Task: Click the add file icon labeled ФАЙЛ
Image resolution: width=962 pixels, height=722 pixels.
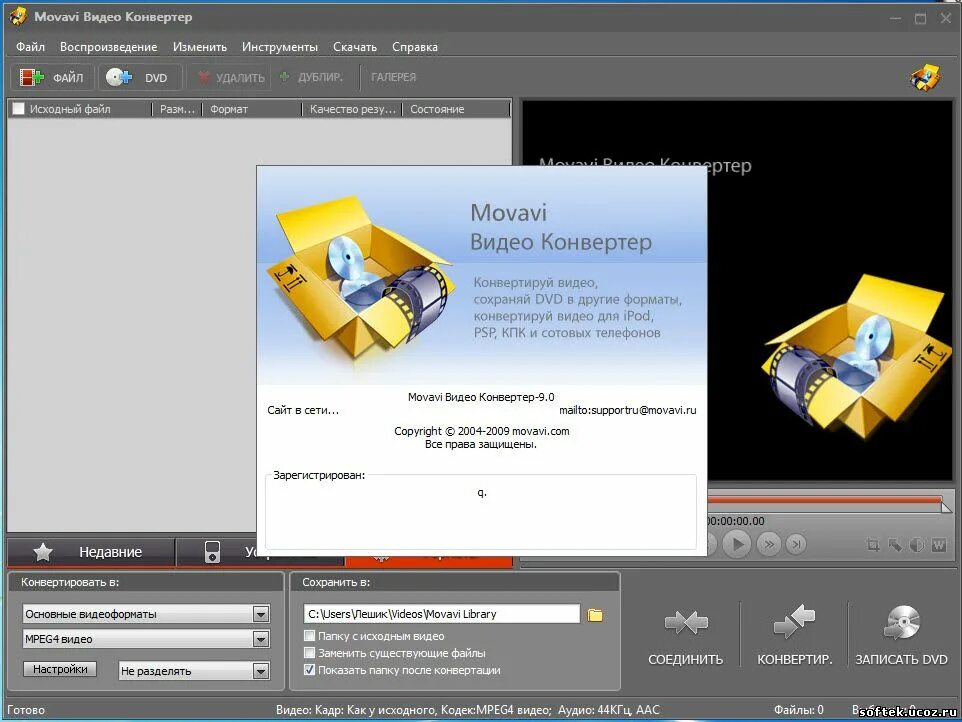Action: [x=31, y=77]
